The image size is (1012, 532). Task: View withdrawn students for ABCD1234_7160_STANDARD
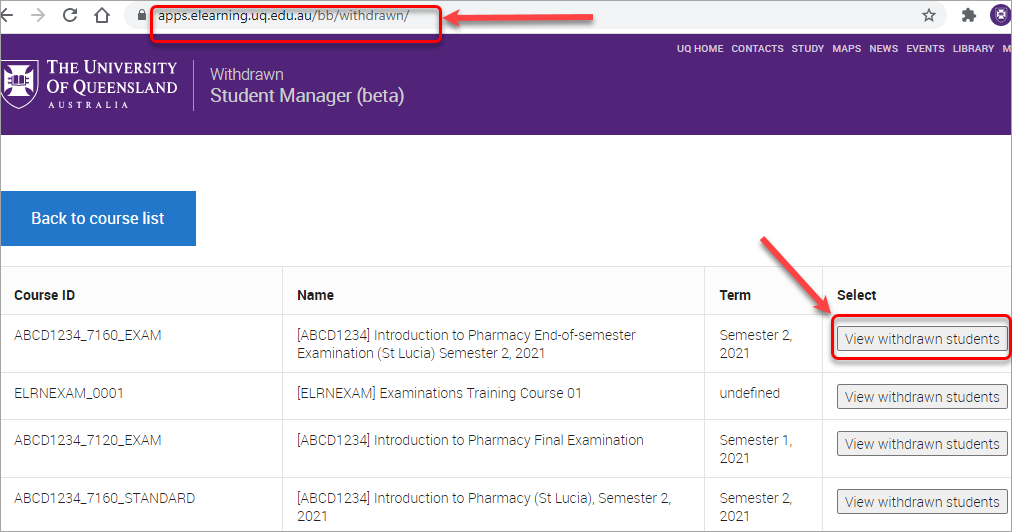coord(922,502)
